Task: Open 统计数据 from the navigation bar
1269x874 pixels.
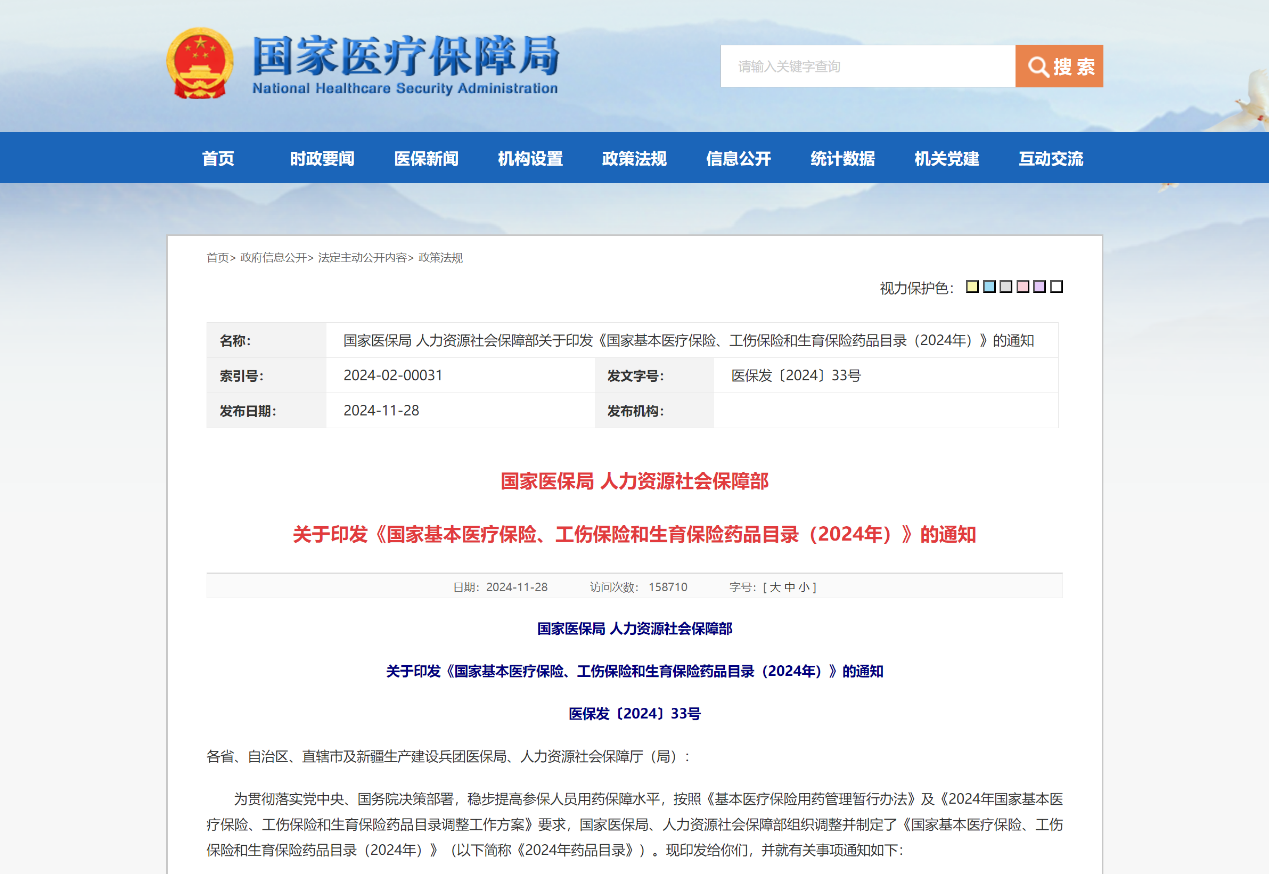Action: point(842,158)
